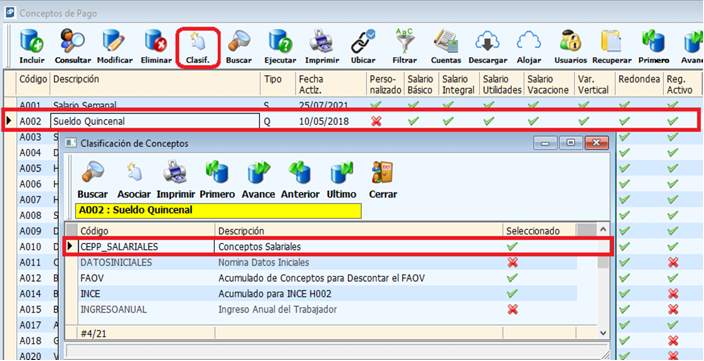Click the Recuperar icon
The width and height of the screenshot is (704, 361).
click(612, 41)
